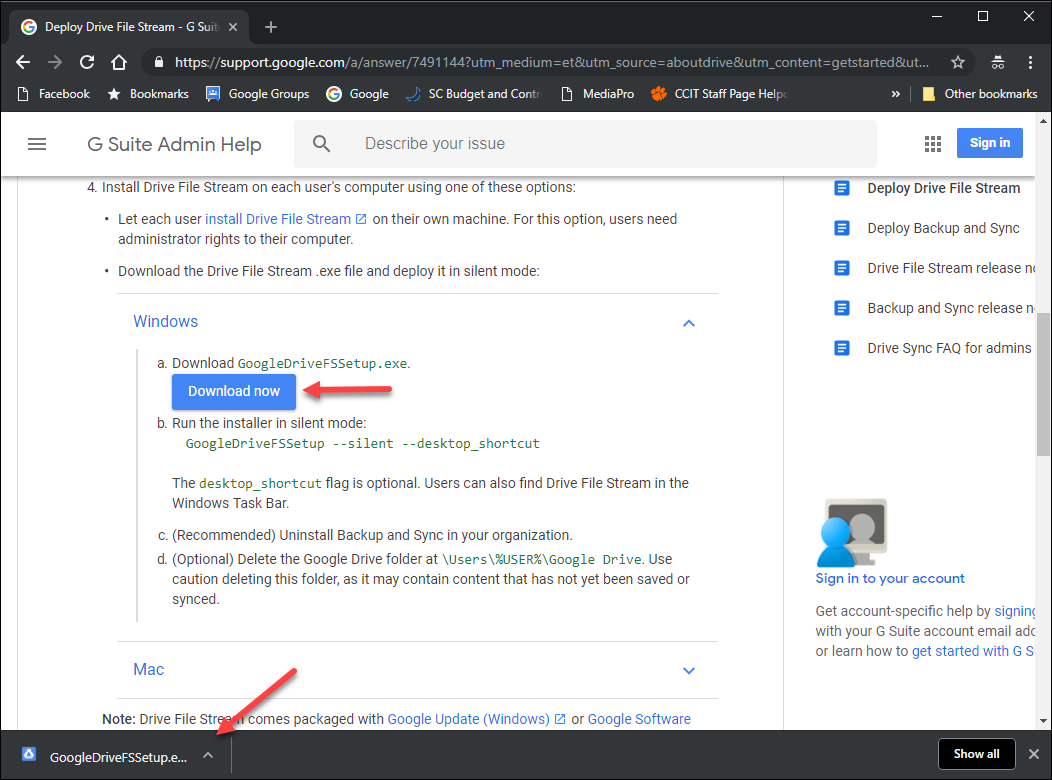The height and width of the screenshot is (780, 1052).
Task: Close the Deploy Drive File Stream tab
Action: click(x=233, y=27)
